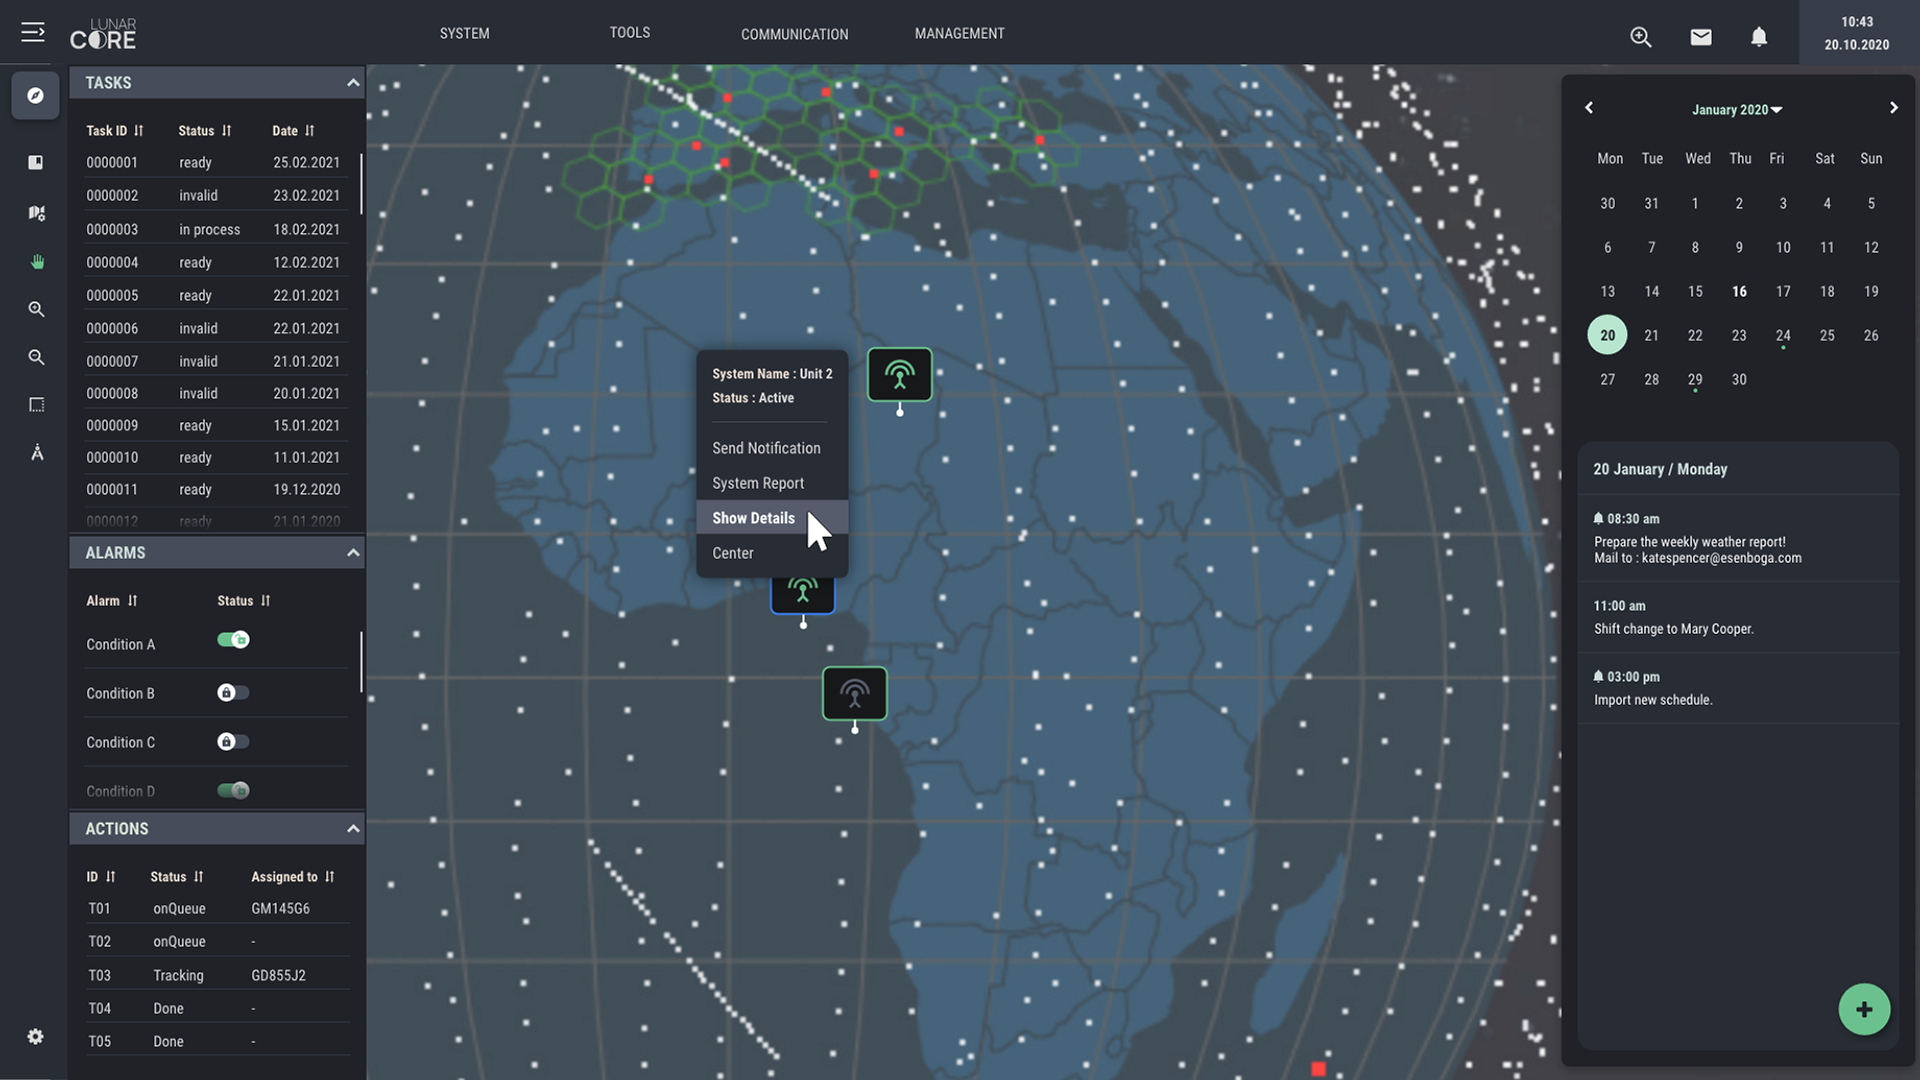The image size is (1920, 1080).
Task: Toggle Condition C alarm switch
Action: tap(233, 742)
